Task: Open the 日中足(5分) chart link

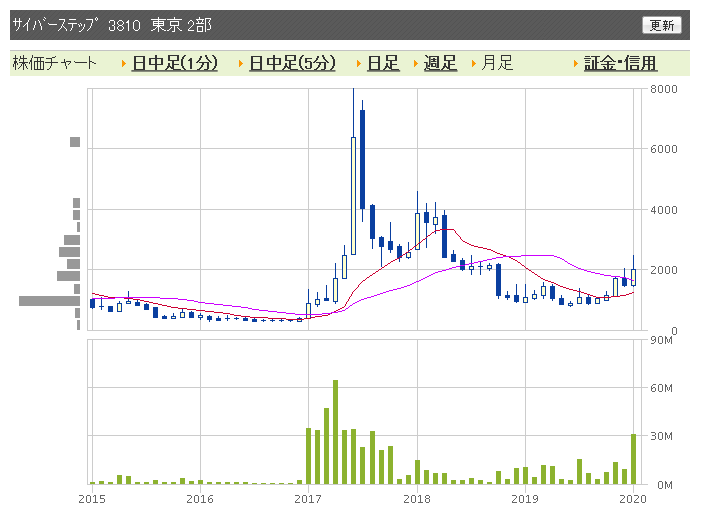Action: coord(292,63)
